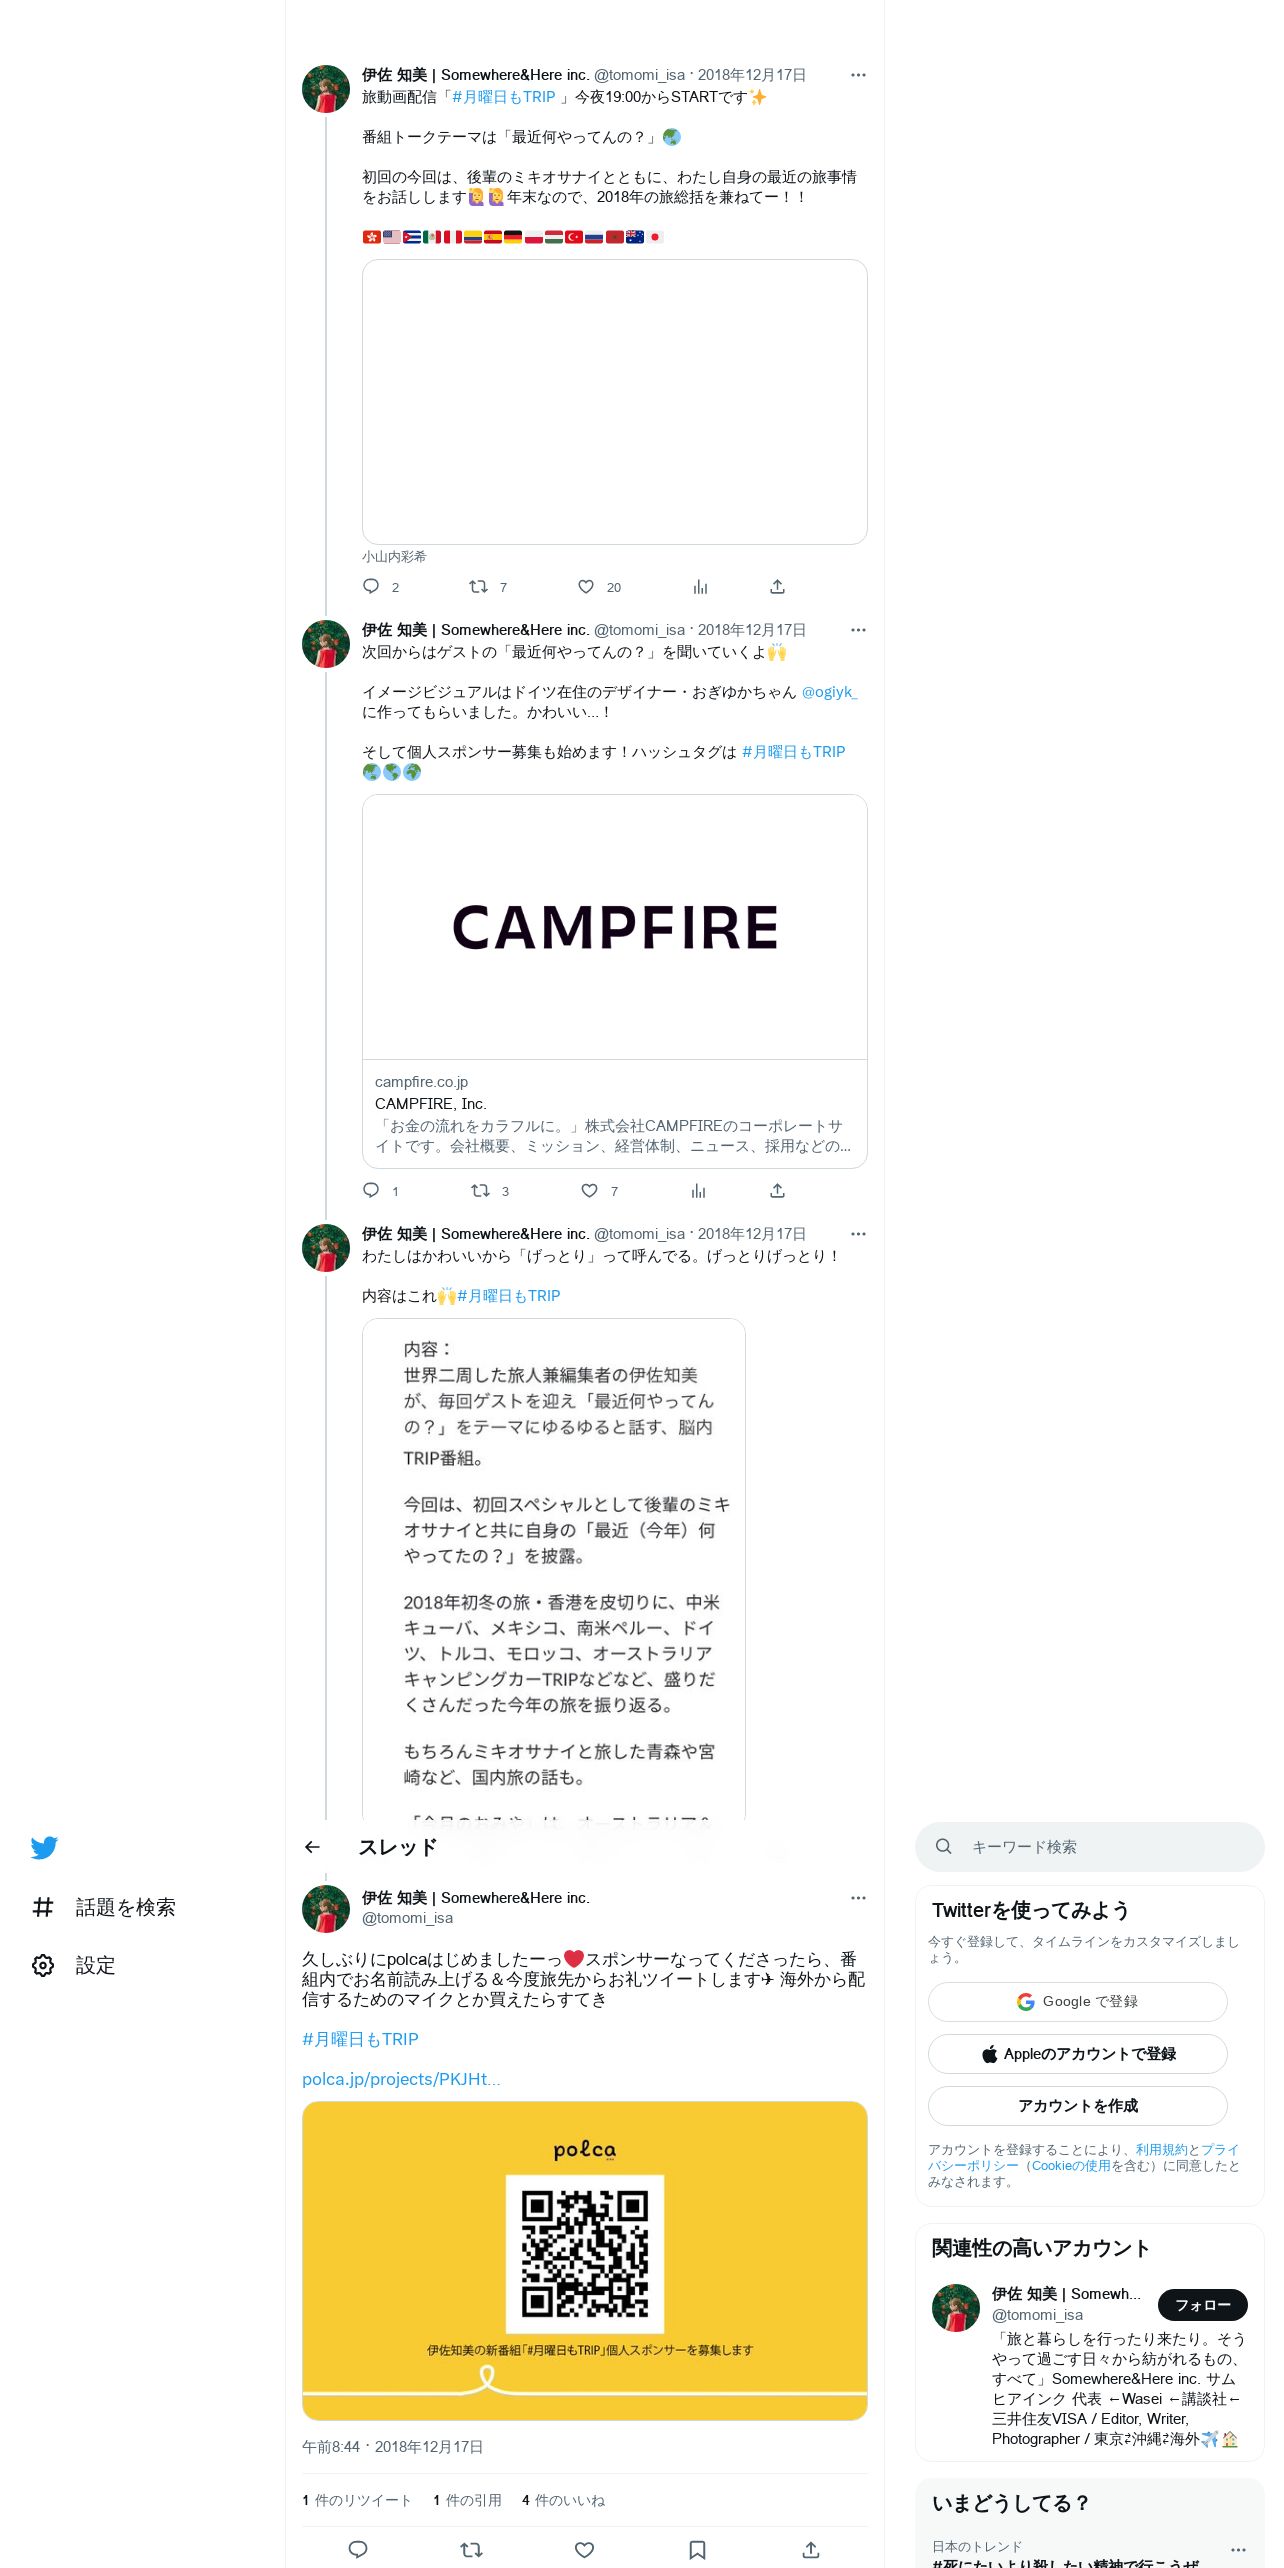The width and height of the screenshot is (1284, 2568).
Task: Expand more menu on main polca tweet
Action: pyautogui.click(x=858, y=1898)
